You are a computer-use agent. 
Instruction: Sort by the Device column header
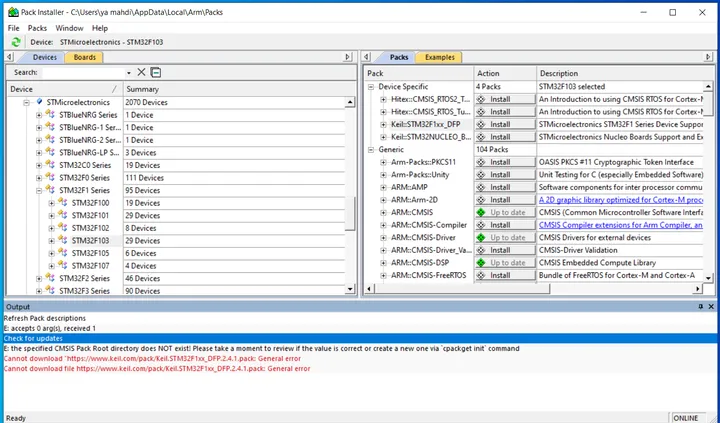[65, 89]
